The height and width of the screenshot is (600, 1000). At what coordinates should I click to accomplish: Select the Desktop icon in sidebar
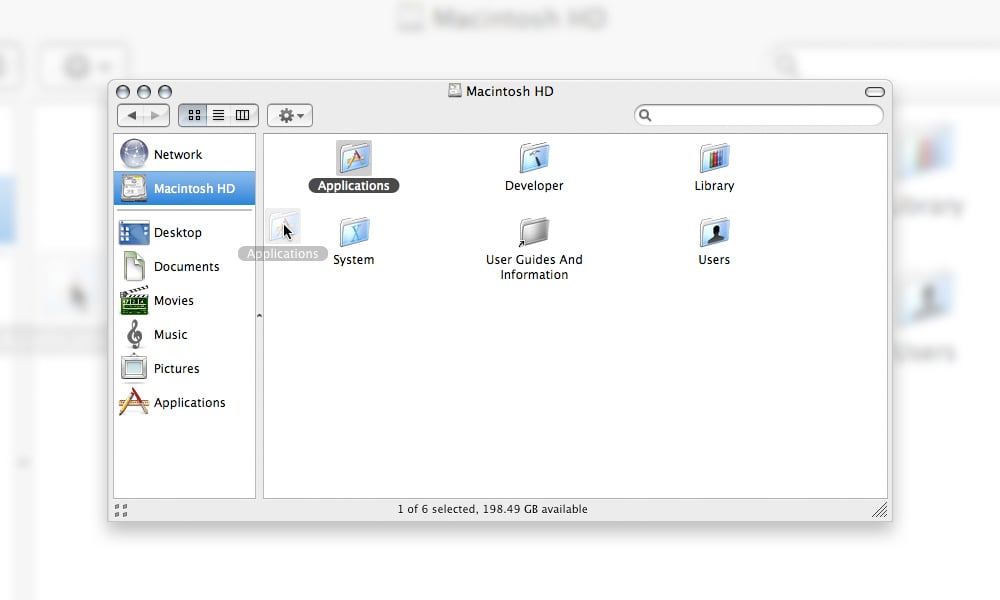[134, 233]
